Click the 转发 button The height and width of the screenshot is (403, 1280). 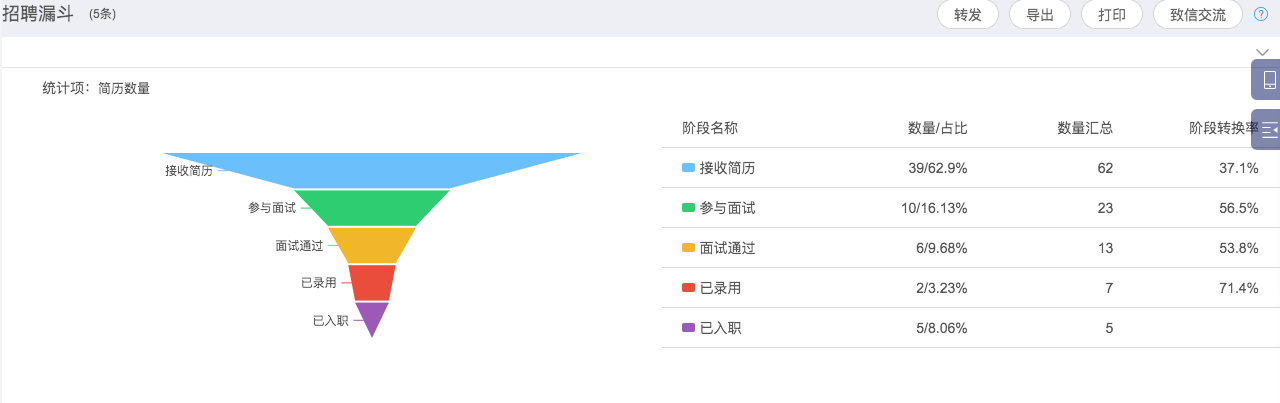pyautogui.click(x=967, y=15)
